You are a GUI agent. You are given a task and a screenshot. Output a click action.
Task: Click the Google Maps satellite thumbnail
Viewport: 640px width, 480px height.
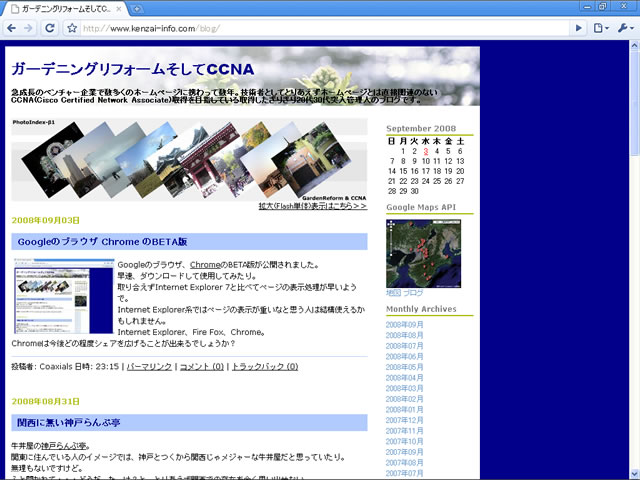[x=424, y=254]
